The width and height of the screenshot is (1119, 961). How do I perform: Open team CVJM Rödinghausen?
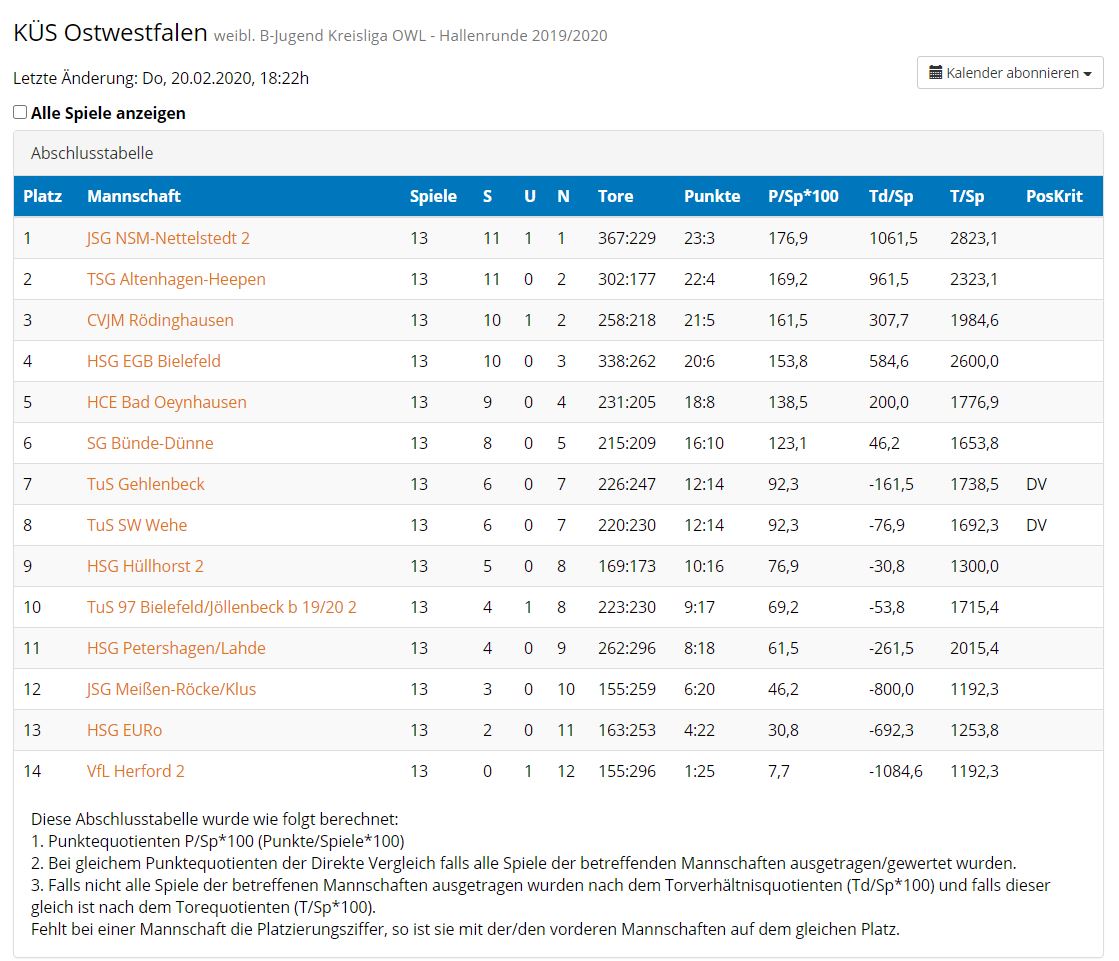[x=161, y=320]
